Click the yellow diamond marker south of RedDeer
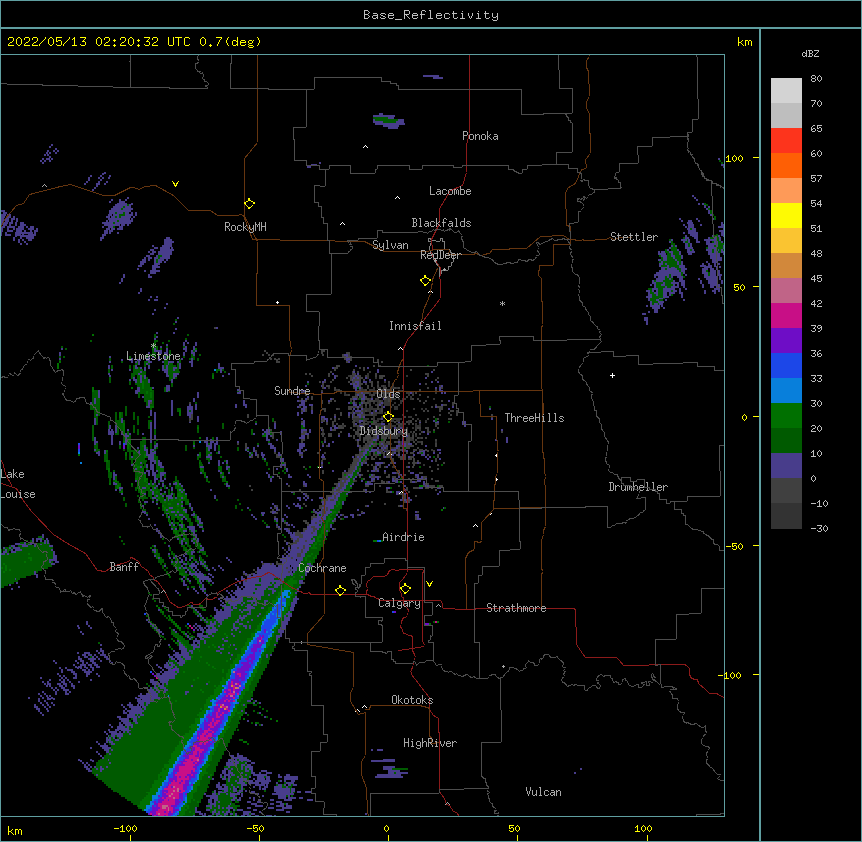 point(425,281)
